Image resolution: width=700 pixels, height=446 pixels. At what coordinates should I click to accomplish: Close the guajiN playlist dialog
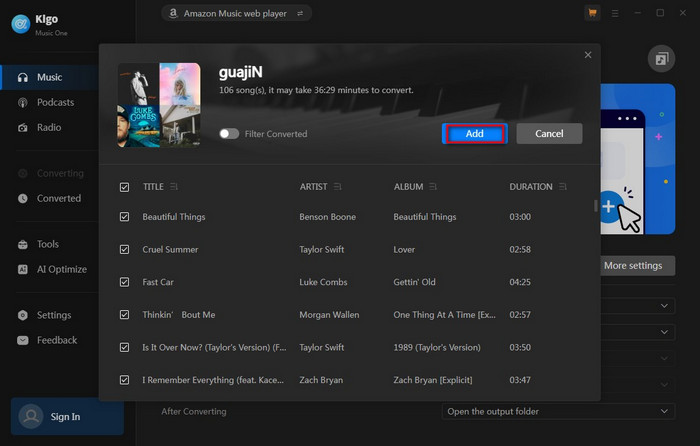(588, 55)
